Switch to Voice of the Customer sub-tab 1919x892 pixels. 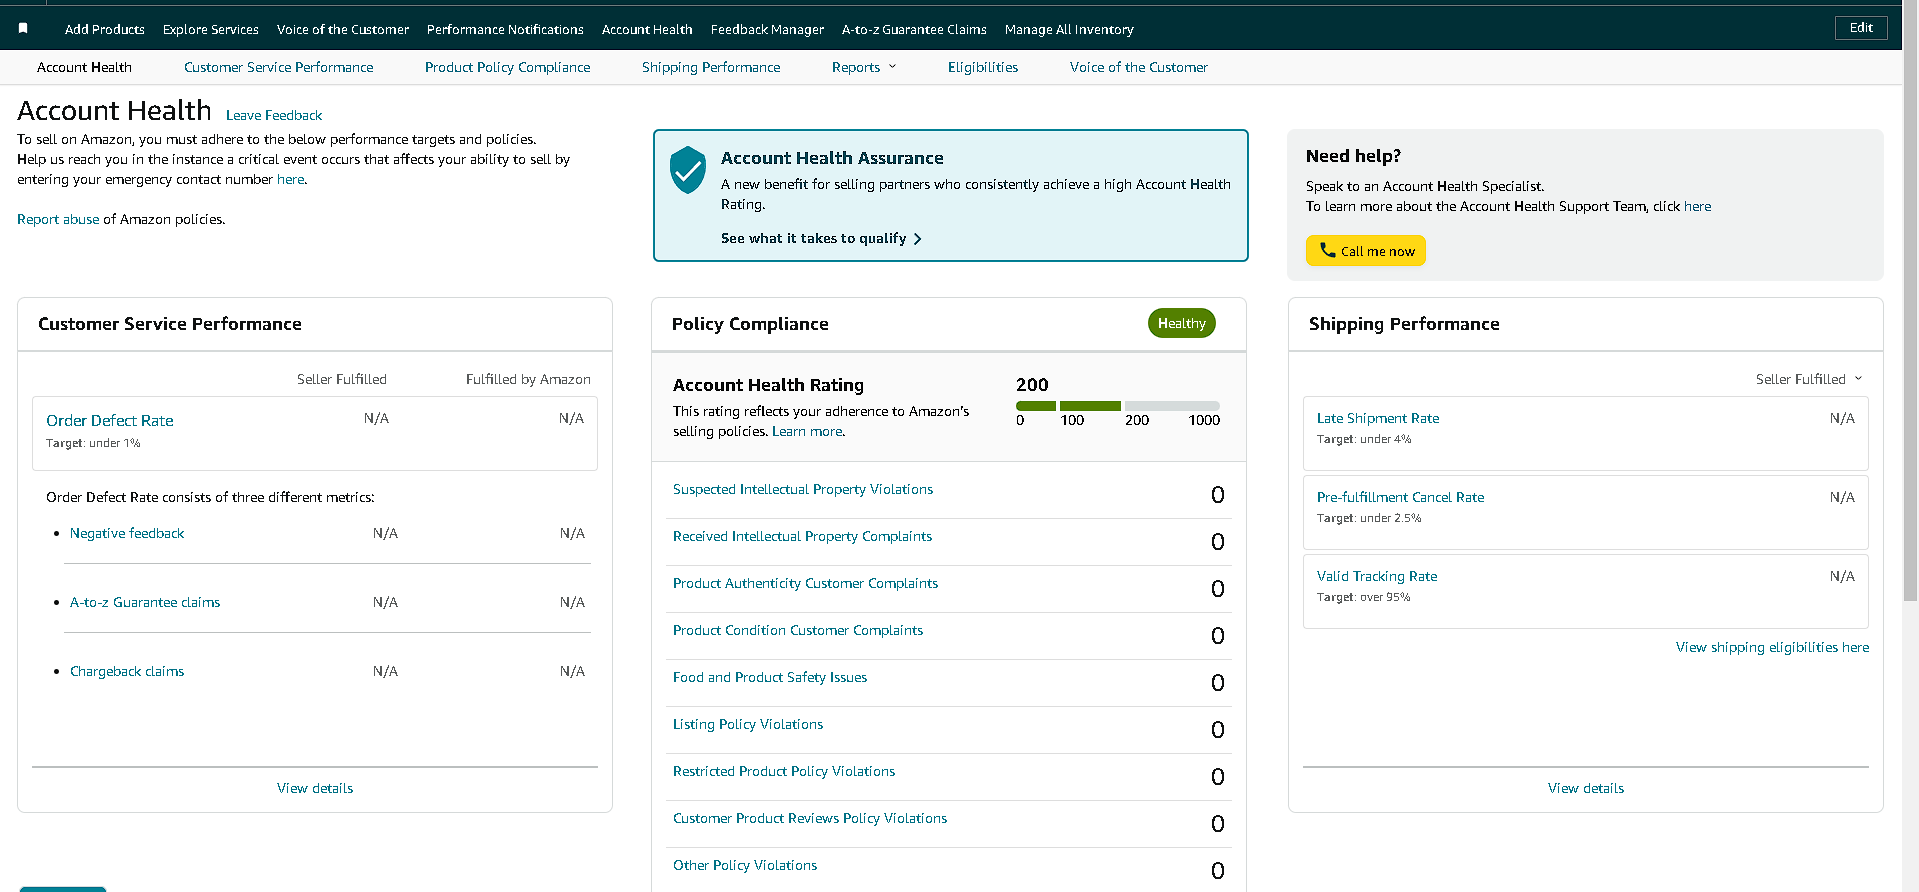(1139, 67)
